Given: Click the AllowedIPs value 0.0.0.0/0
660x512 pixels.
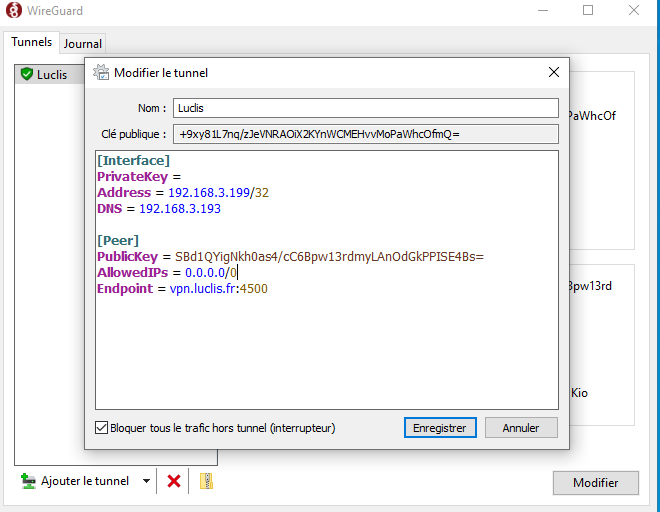Looking at the screenshot, I should 211,273.
